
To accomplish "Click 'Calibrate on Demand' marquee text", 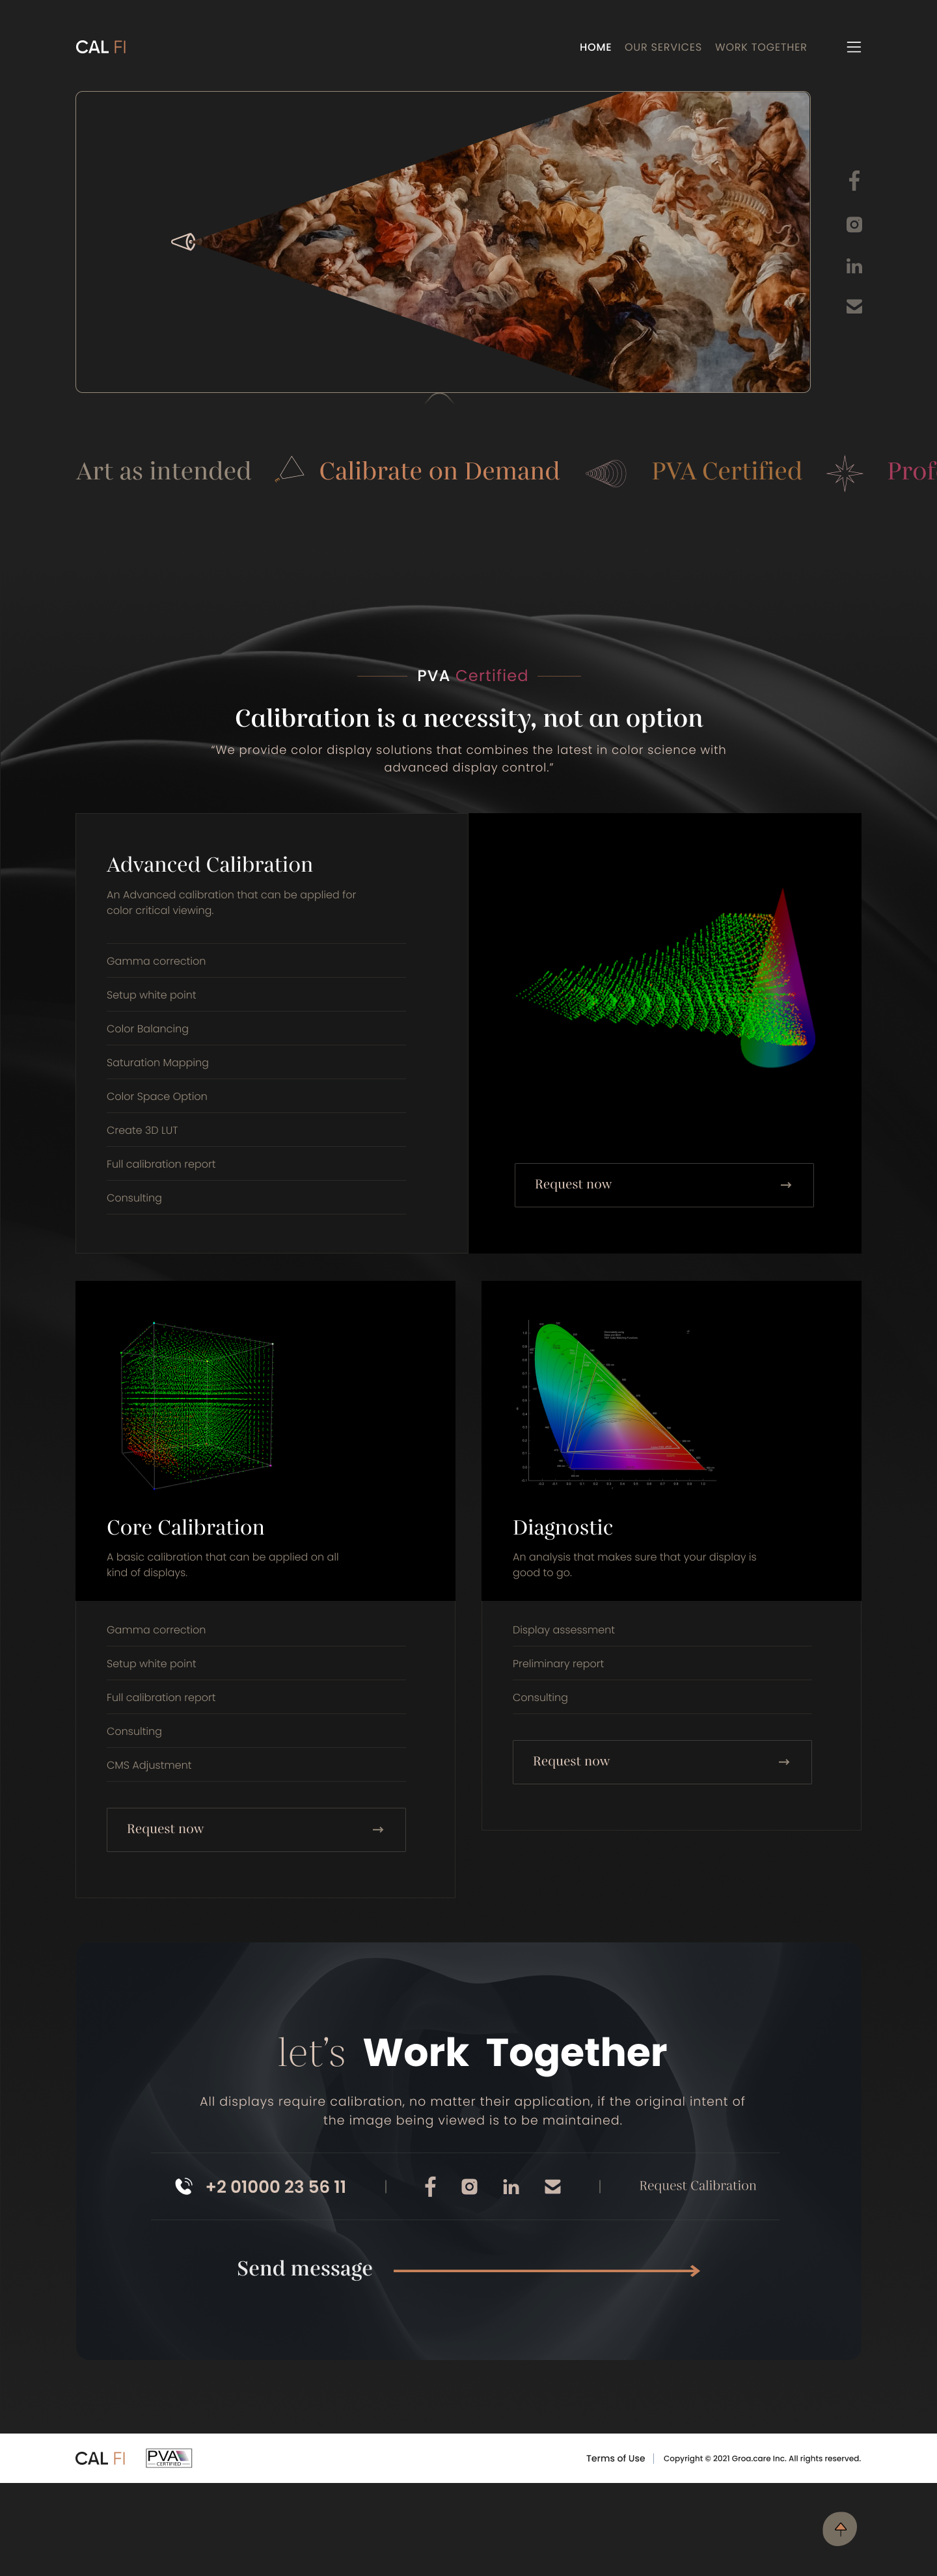I will tap(439, 471).
